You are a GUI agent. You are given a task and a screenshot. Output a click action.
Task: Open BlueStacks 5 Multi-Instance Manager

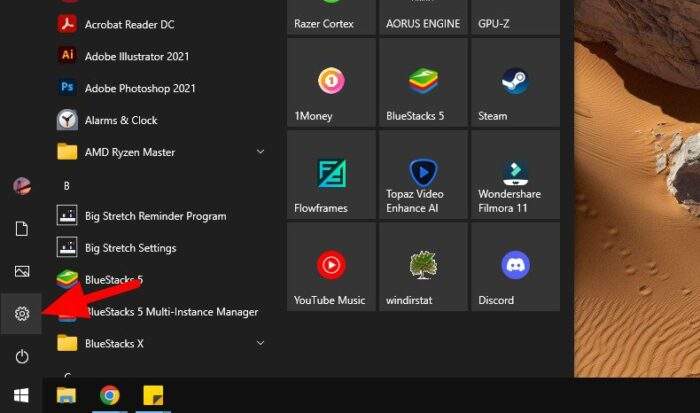click(171, 312)
